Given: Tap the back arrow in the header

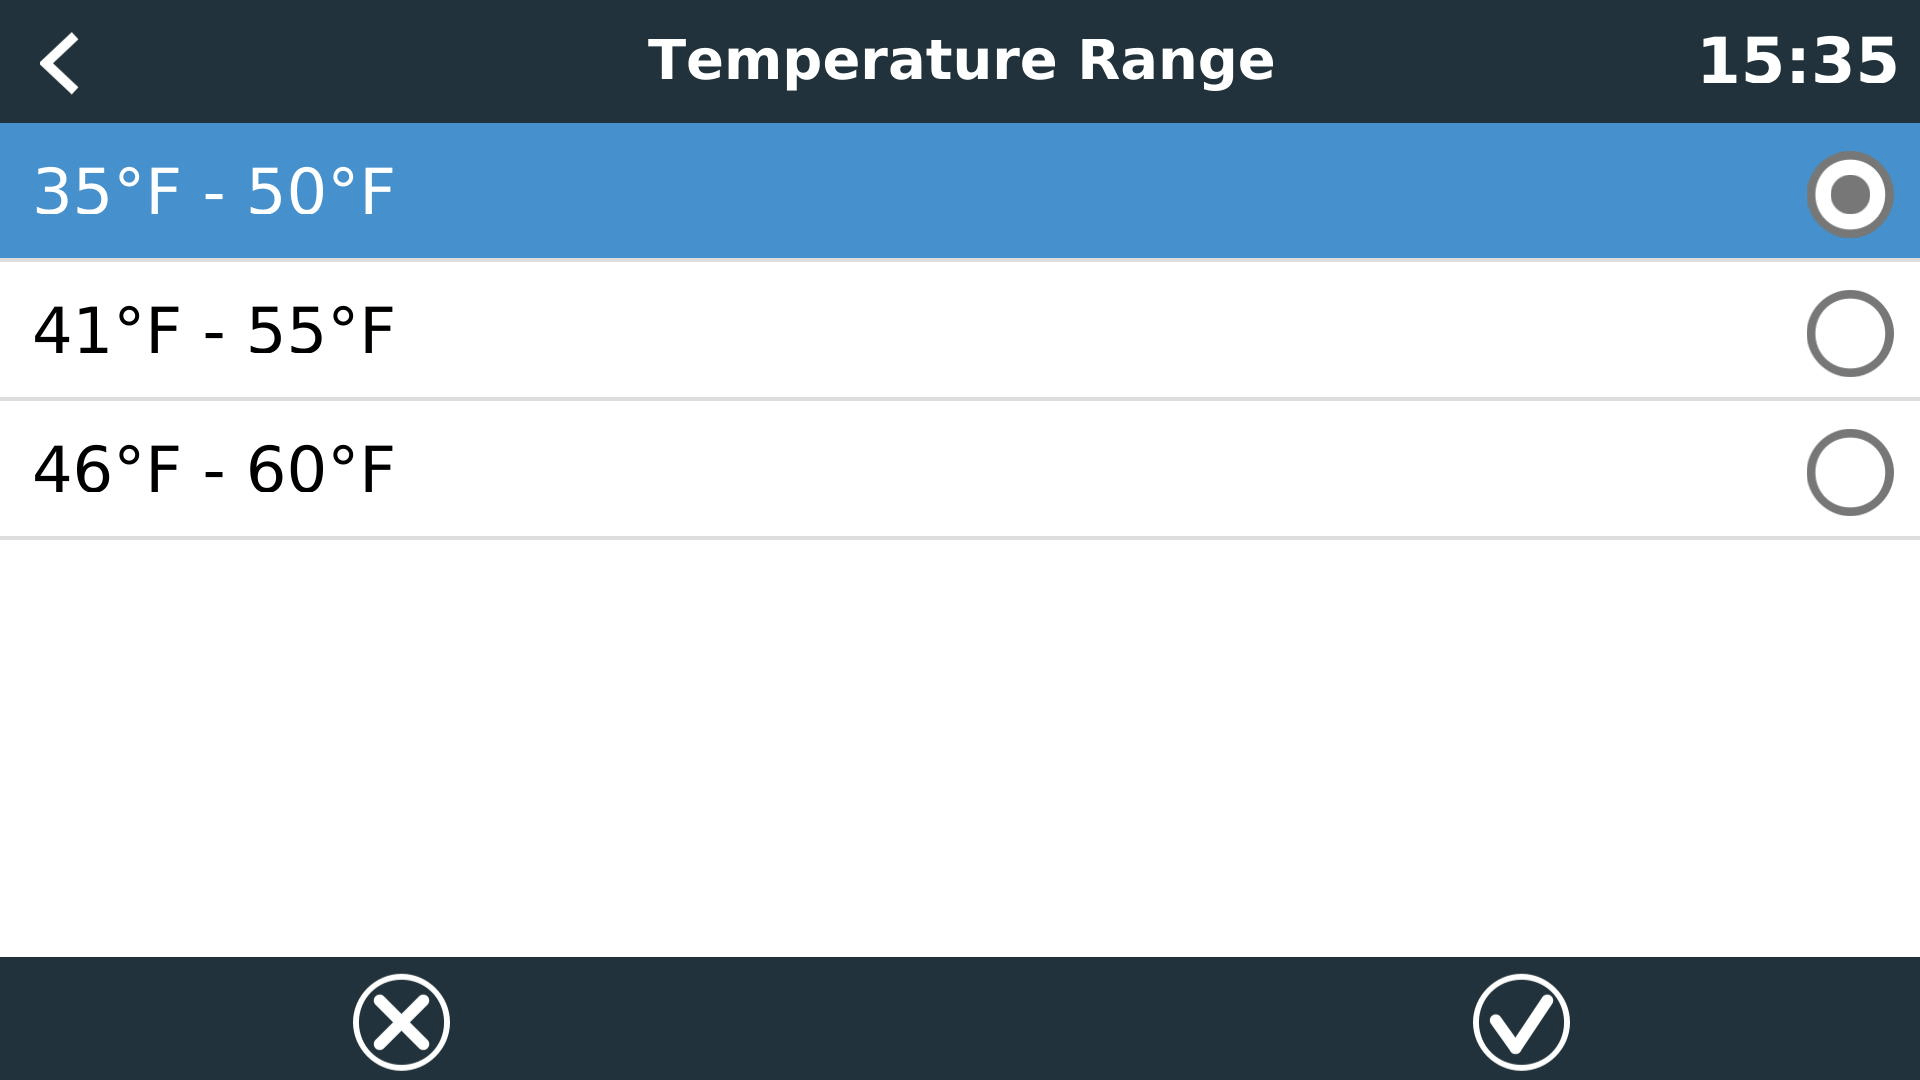Looking at the screenshot, I should [59, 62].
